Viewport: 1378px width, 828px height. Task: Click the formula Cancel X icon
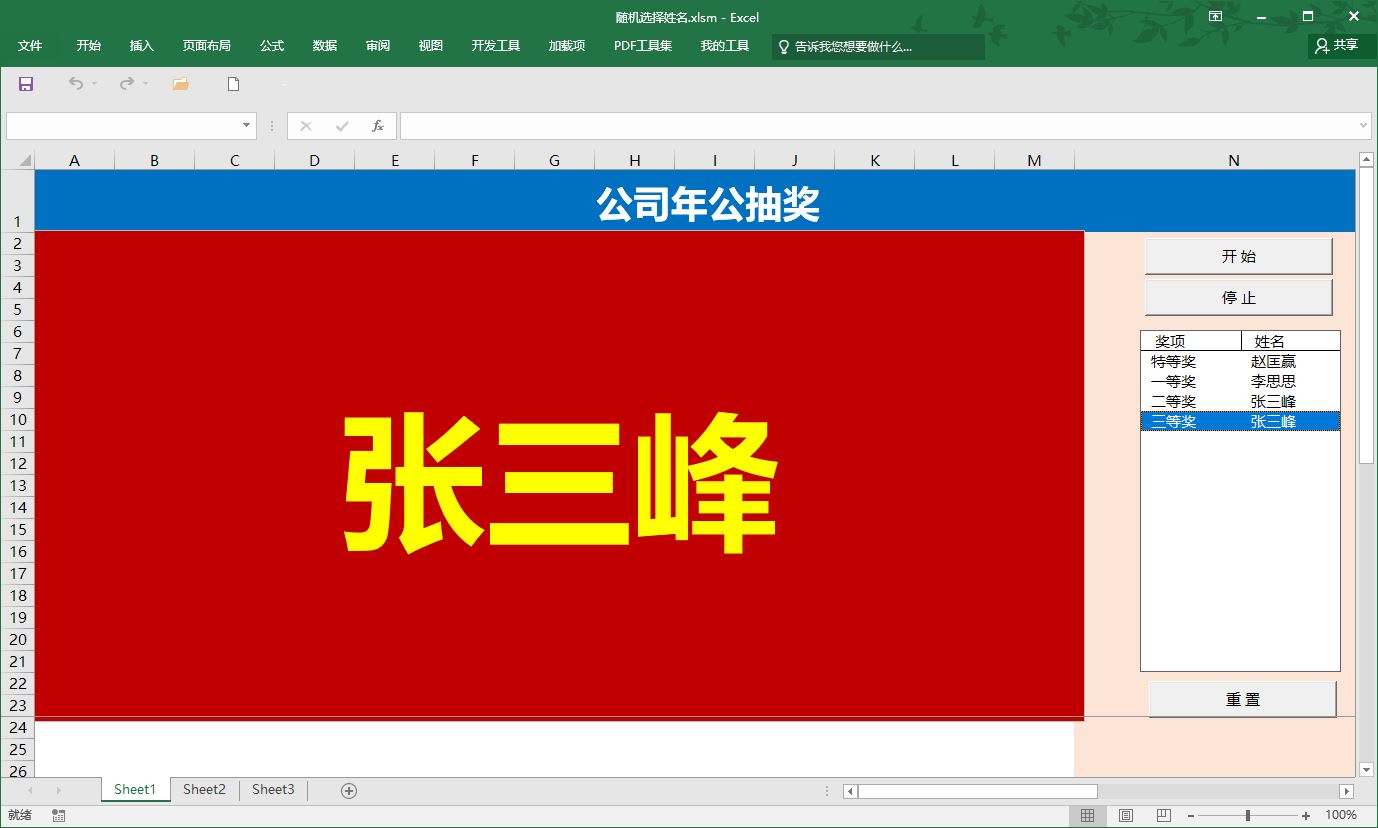(306, 126)
